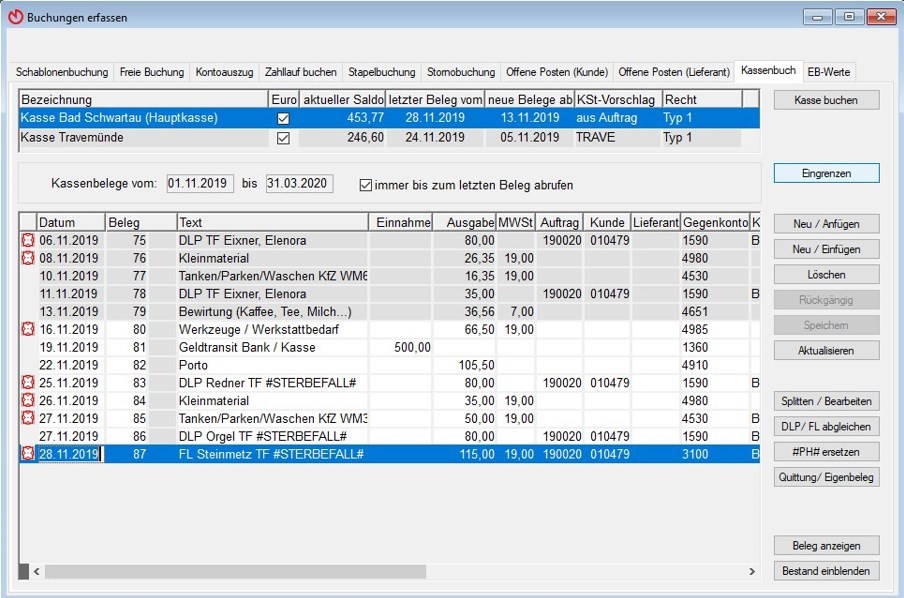The image size is (904, 598).
Task: Click the Aktualisieren button
Action: point(826,351)
